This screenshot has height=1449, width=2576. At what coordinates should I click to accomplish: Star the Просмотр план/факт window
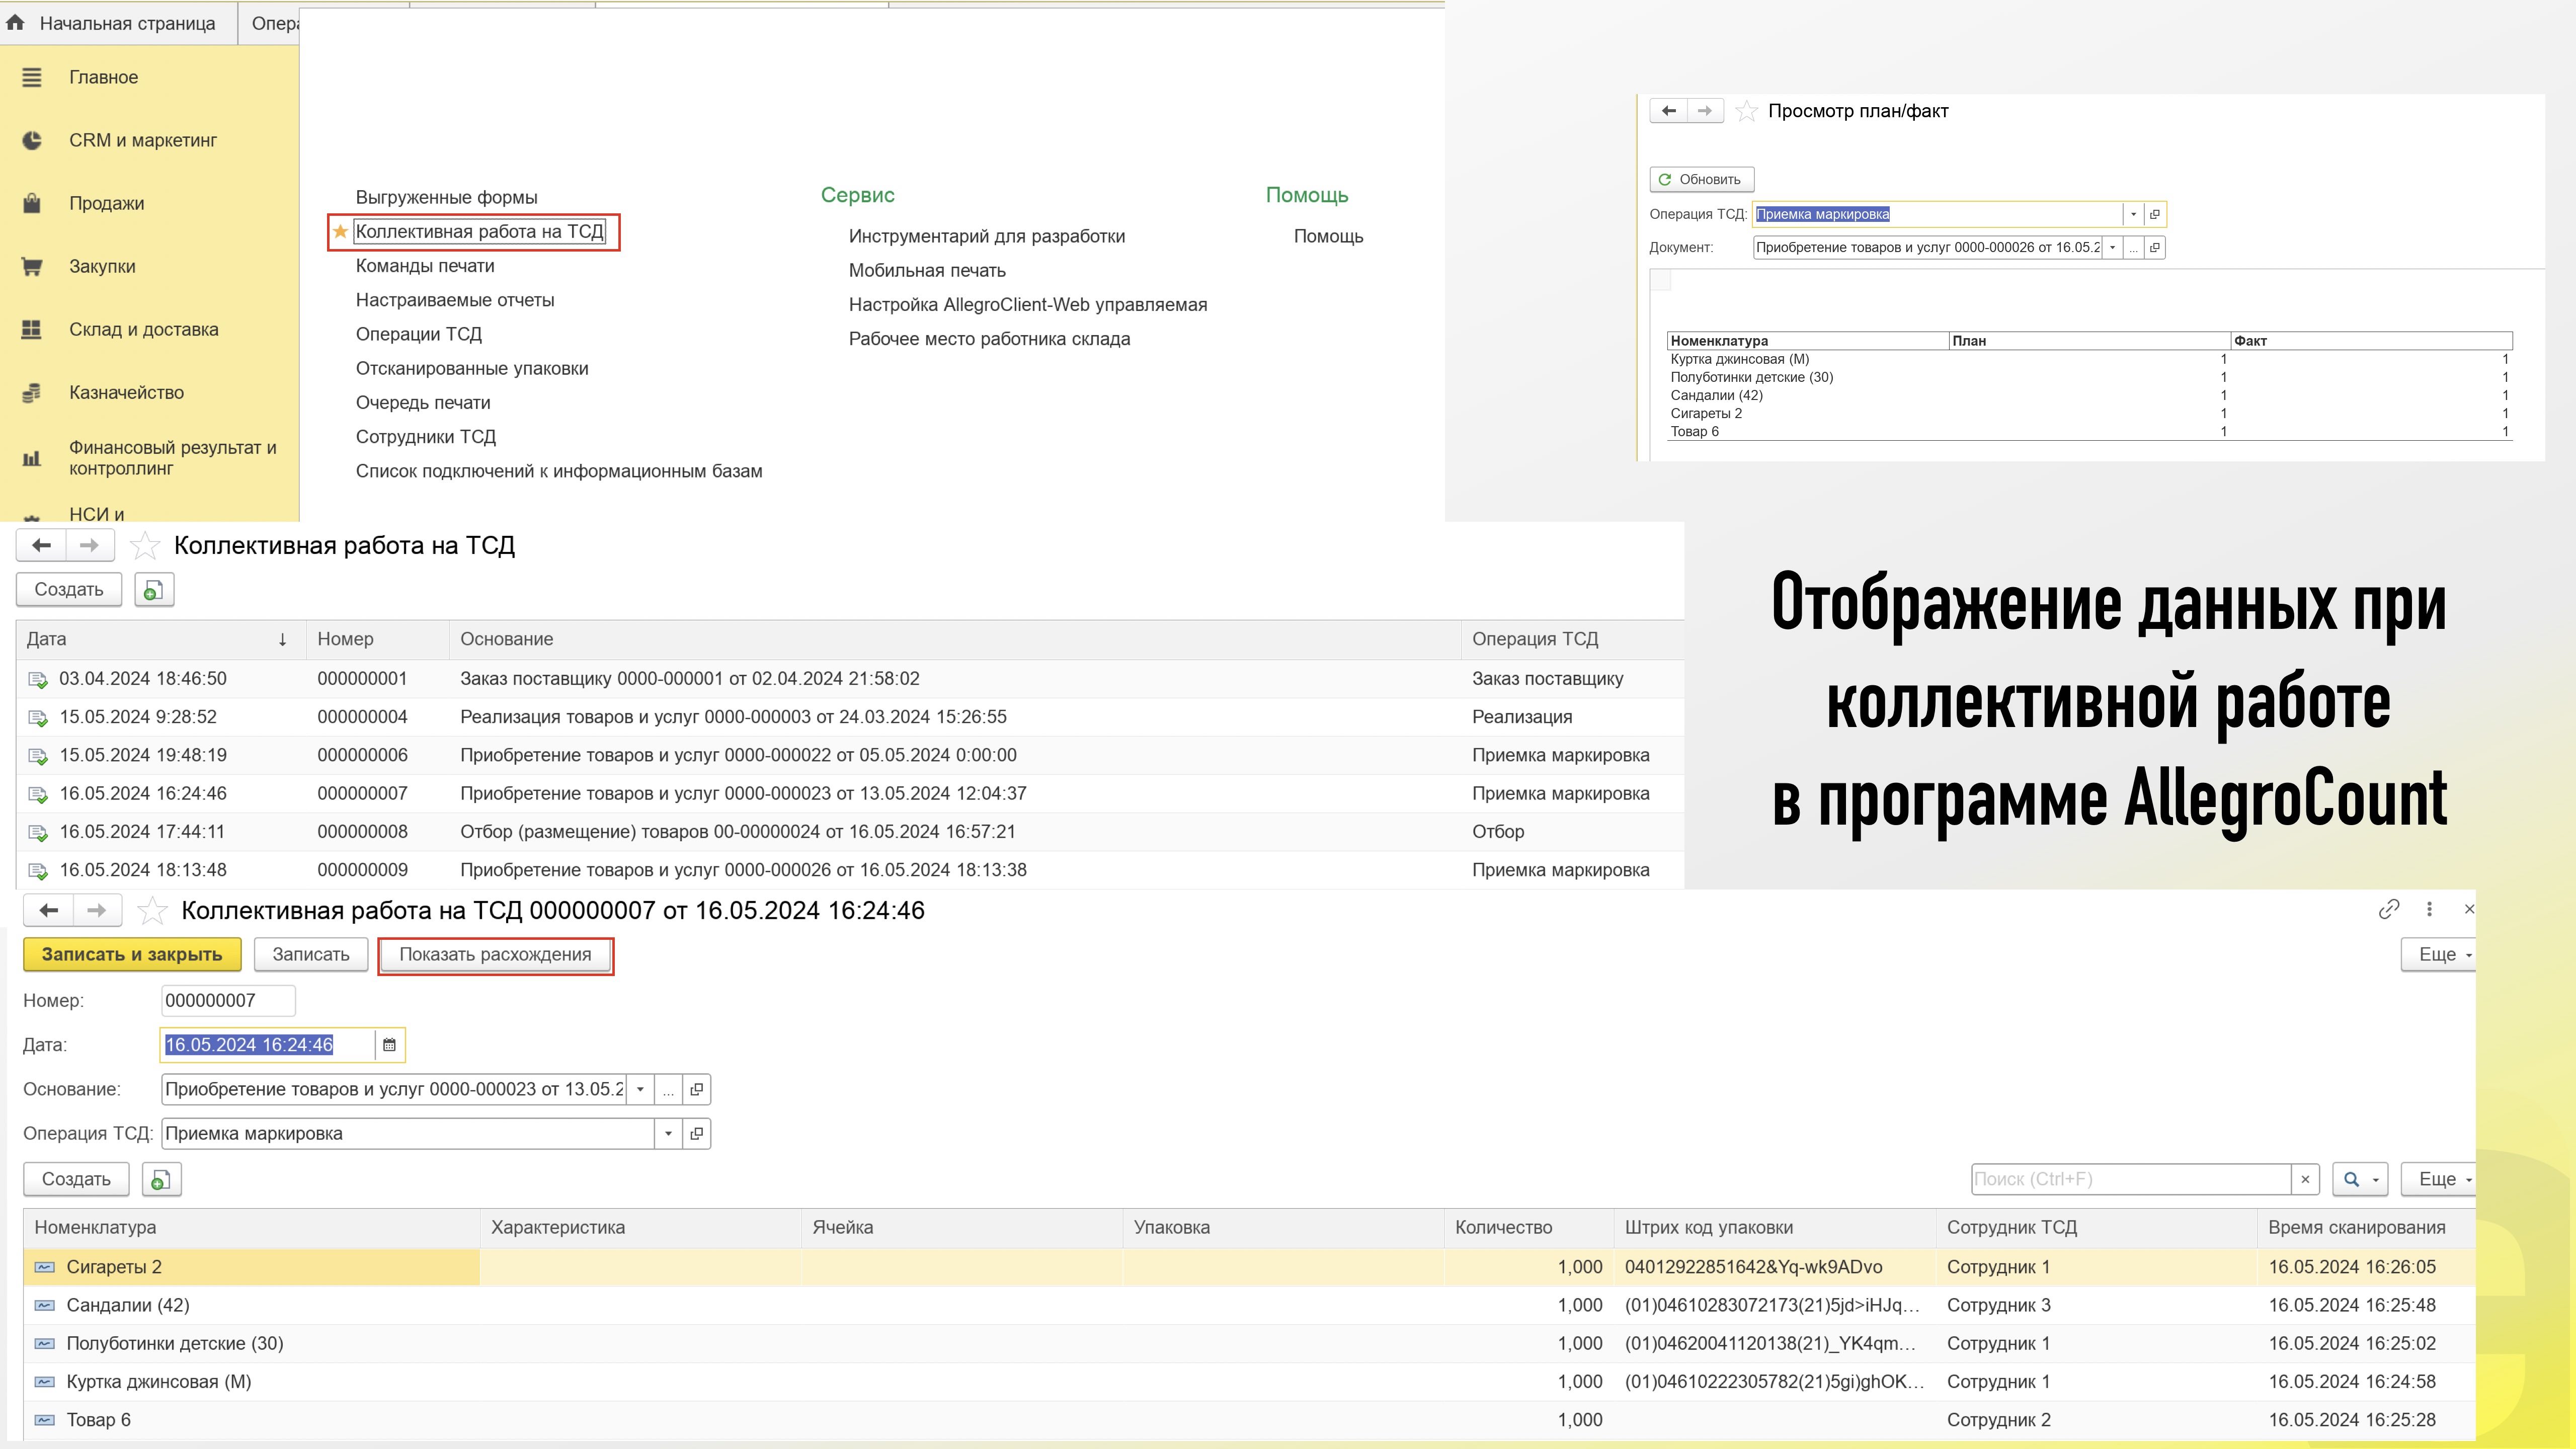pos(1746,111)
